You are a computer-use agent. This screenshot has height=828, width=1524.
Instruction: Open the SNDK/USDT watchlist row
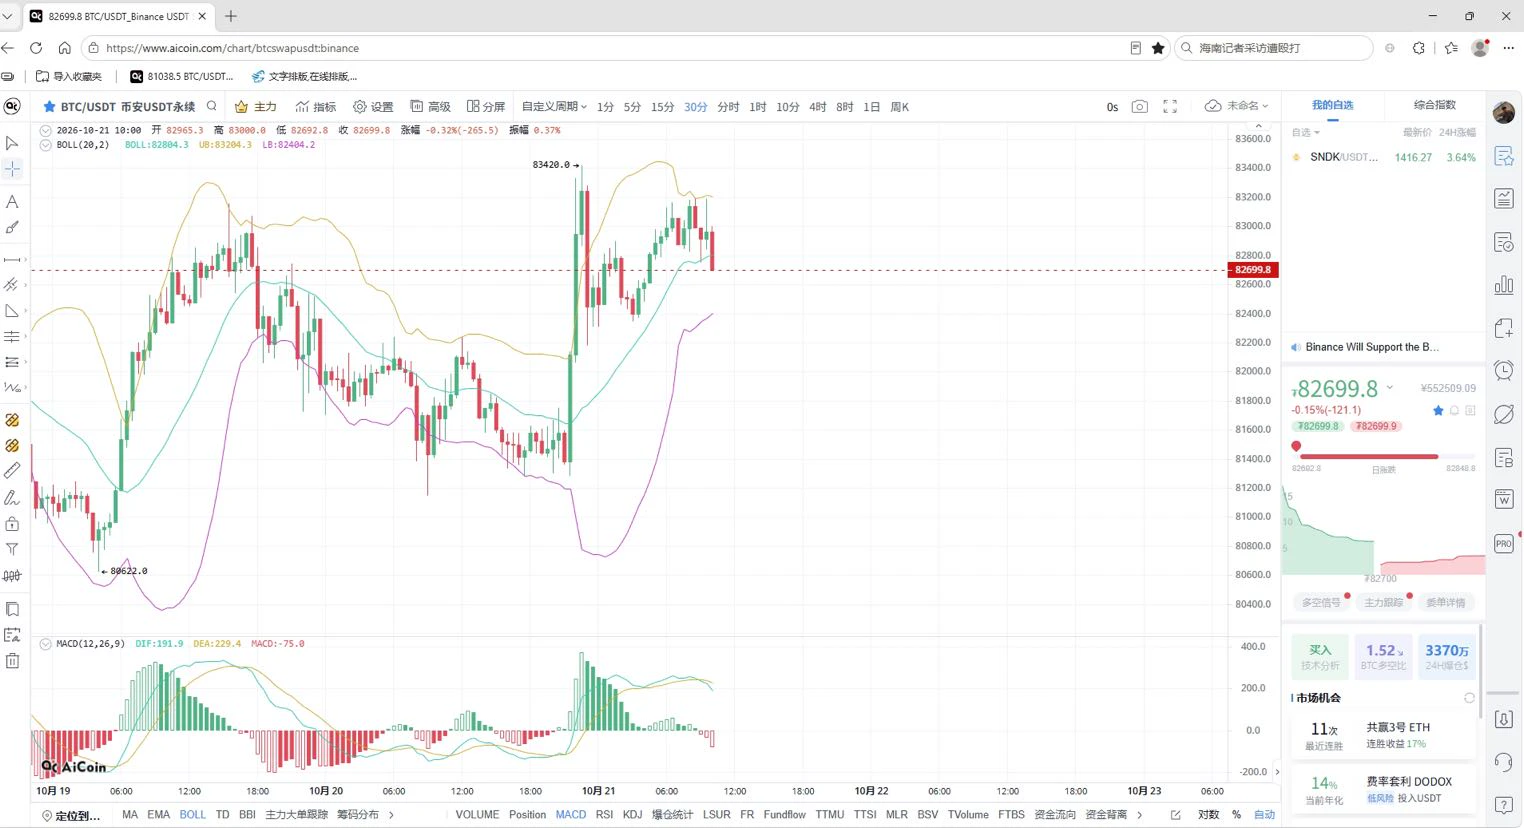[x=1383, y=157]
